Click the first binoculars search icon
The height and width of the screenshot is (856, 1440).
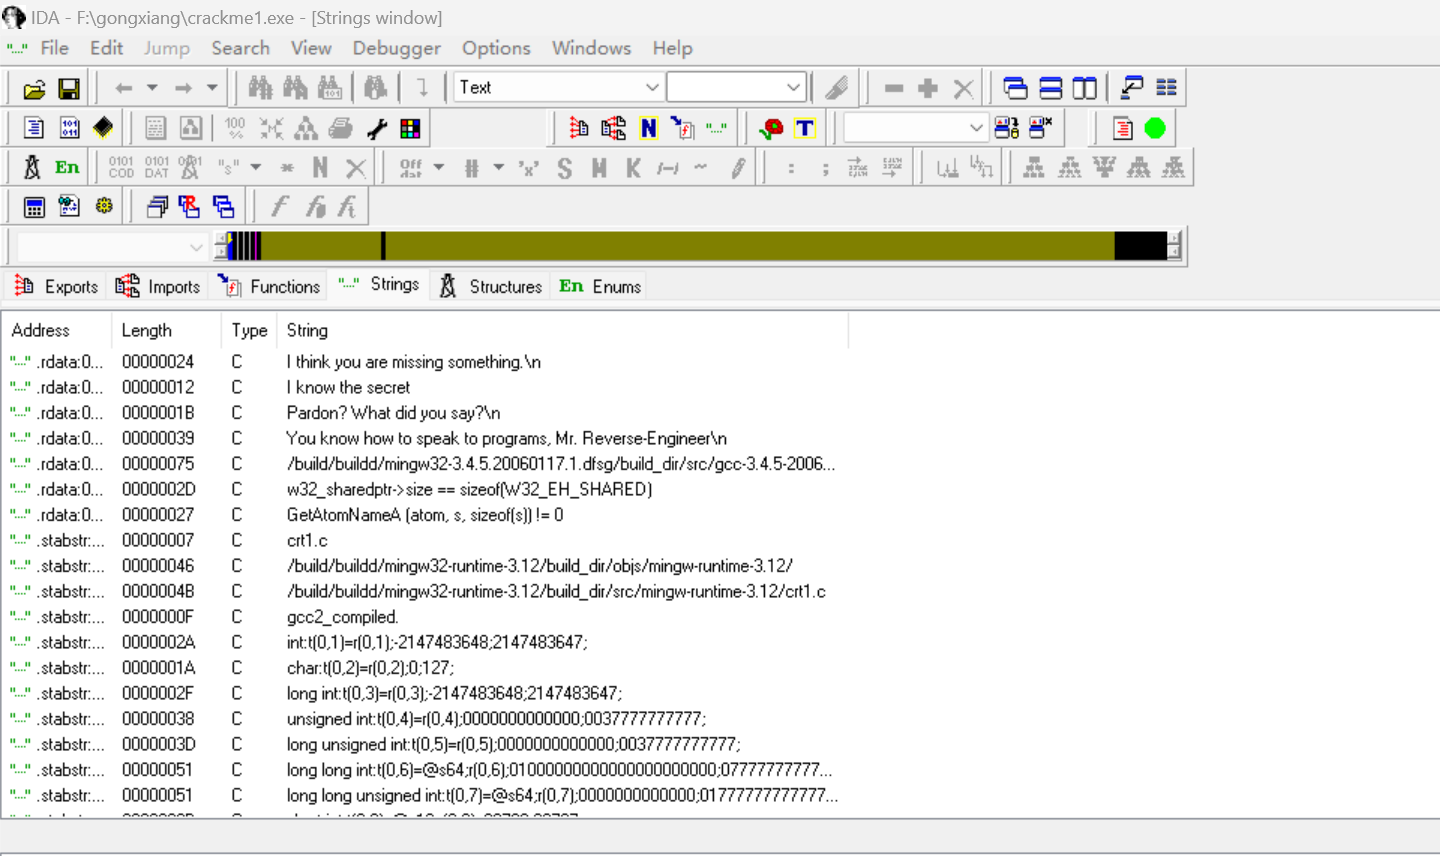(261, 88)
